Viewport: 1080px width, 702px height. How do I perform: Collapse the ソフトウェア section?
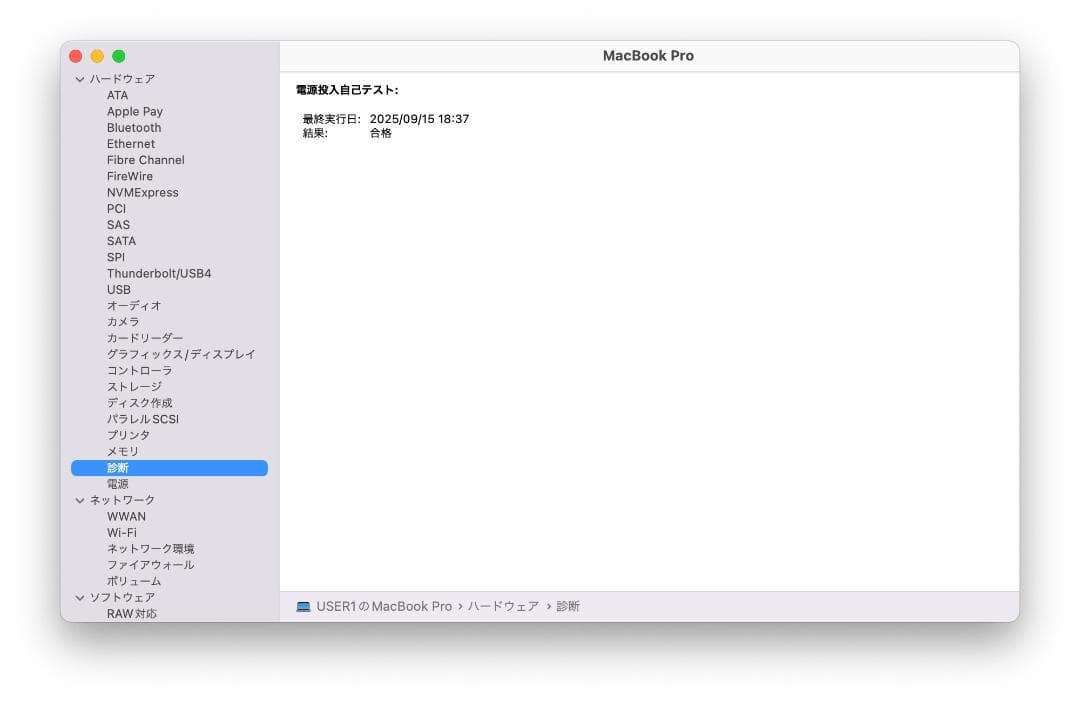(80, 597)
